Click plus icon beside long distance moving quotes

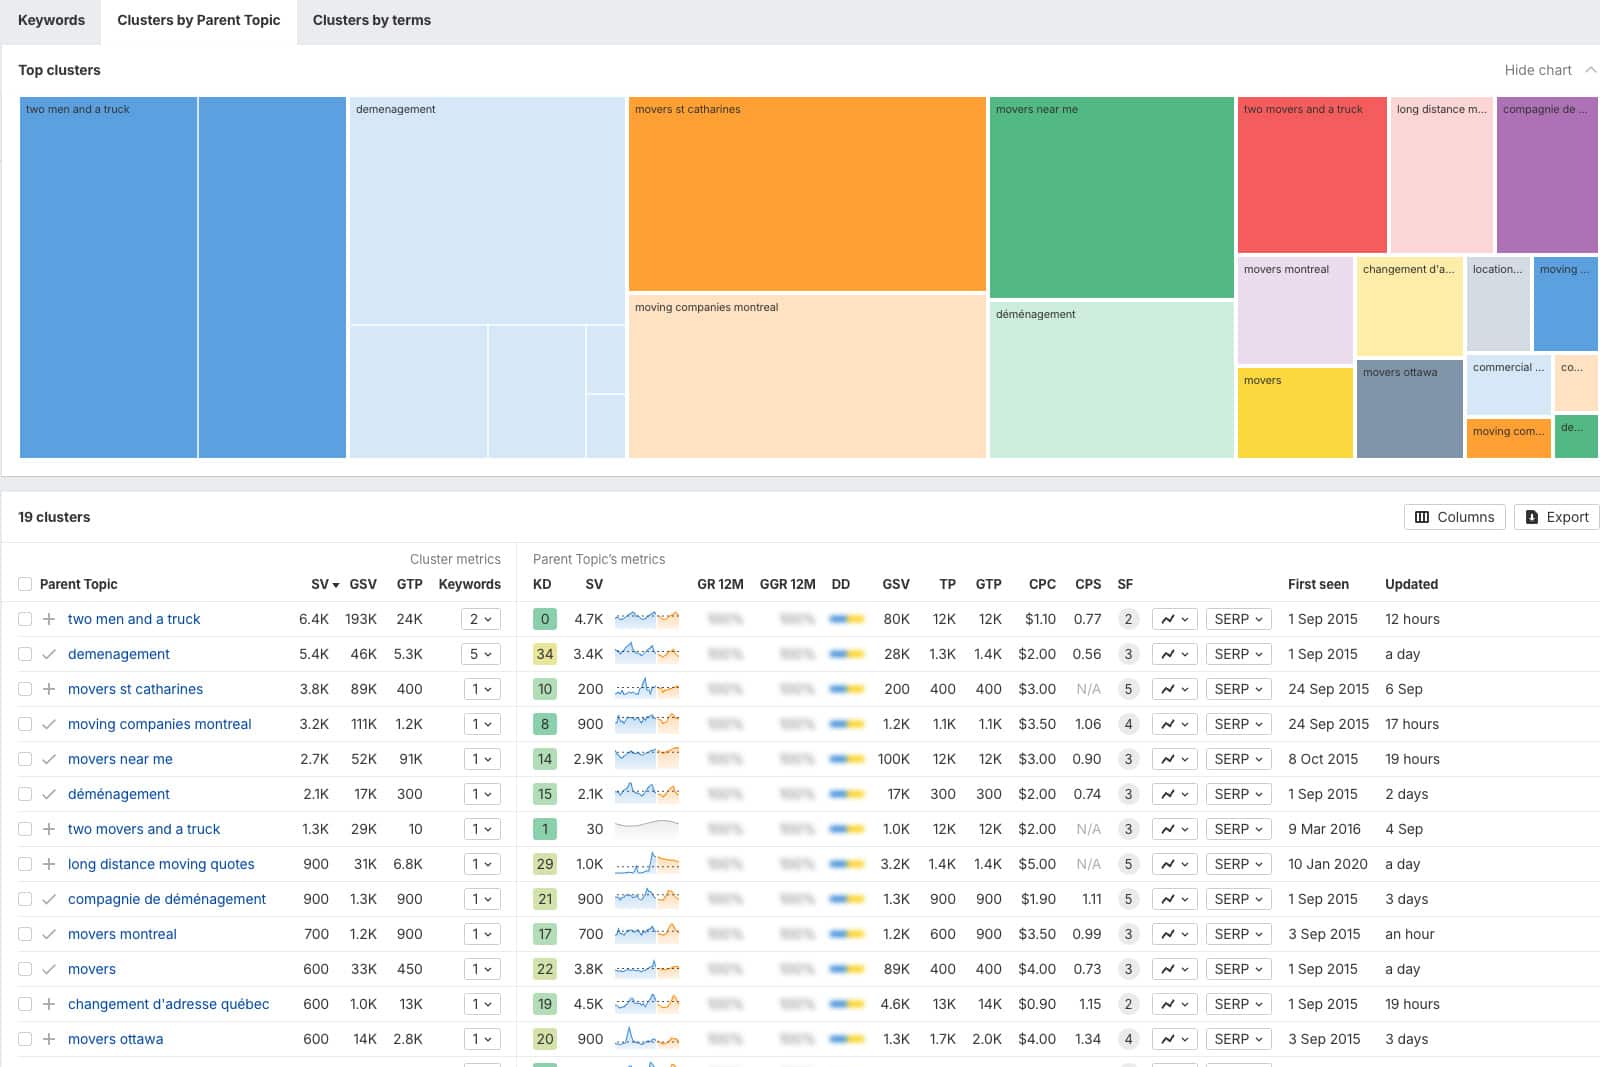point(49,864)
